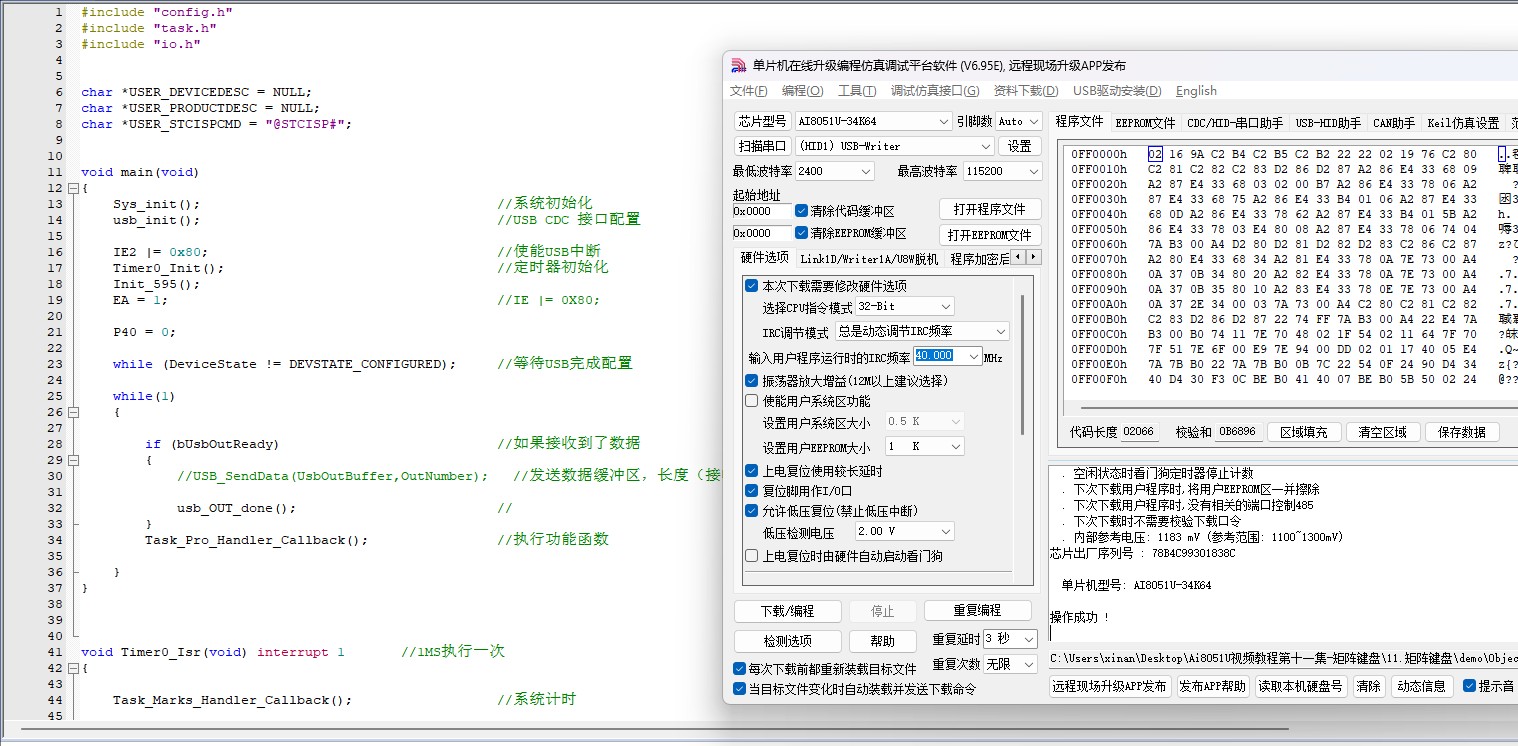Open the (HID1) USB-Writer port dropdown

(x=893, y=146)
